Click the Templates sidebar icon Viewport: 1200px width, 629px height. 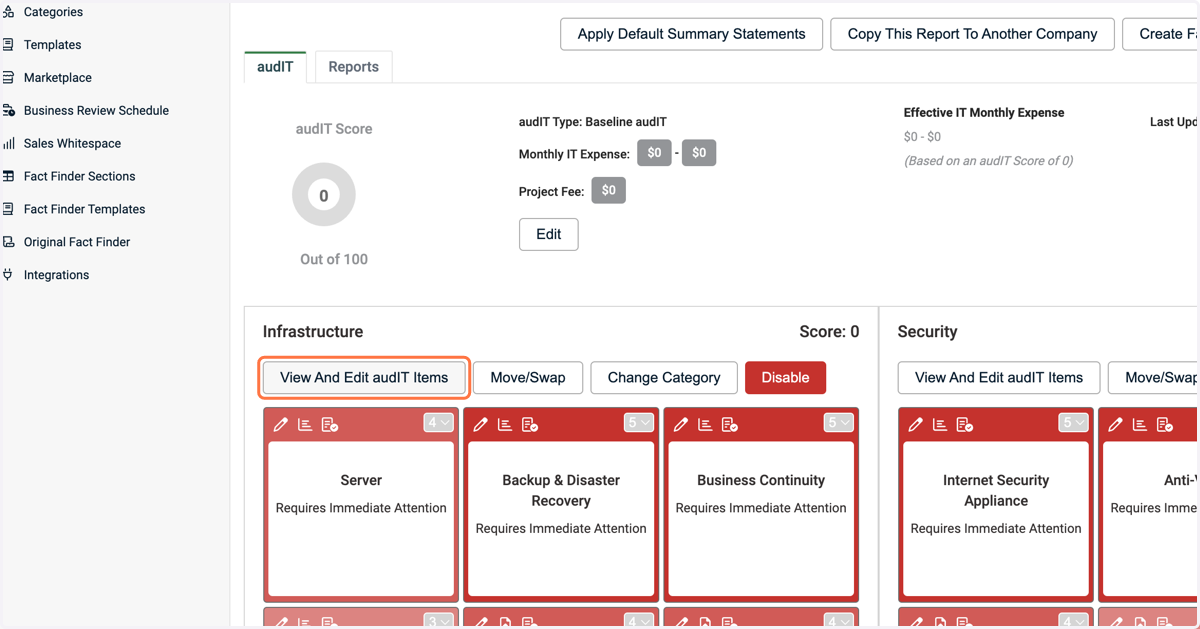click(x=9, y=45)
